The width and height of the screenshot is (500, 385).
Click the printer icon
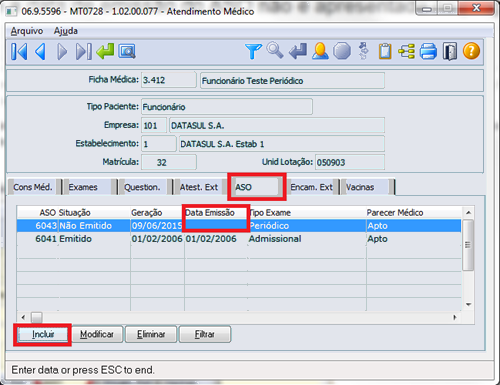(x=428, y=52)
